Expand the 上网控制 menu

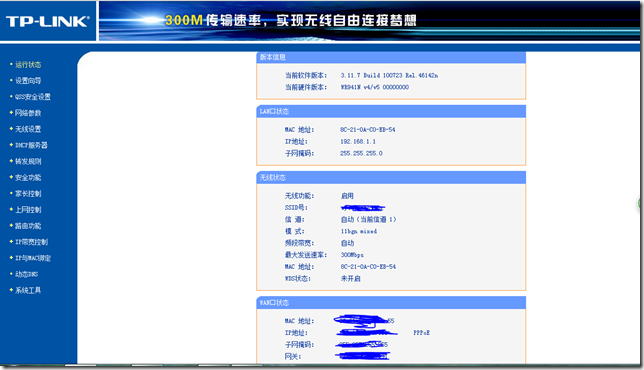pos(28,209)
